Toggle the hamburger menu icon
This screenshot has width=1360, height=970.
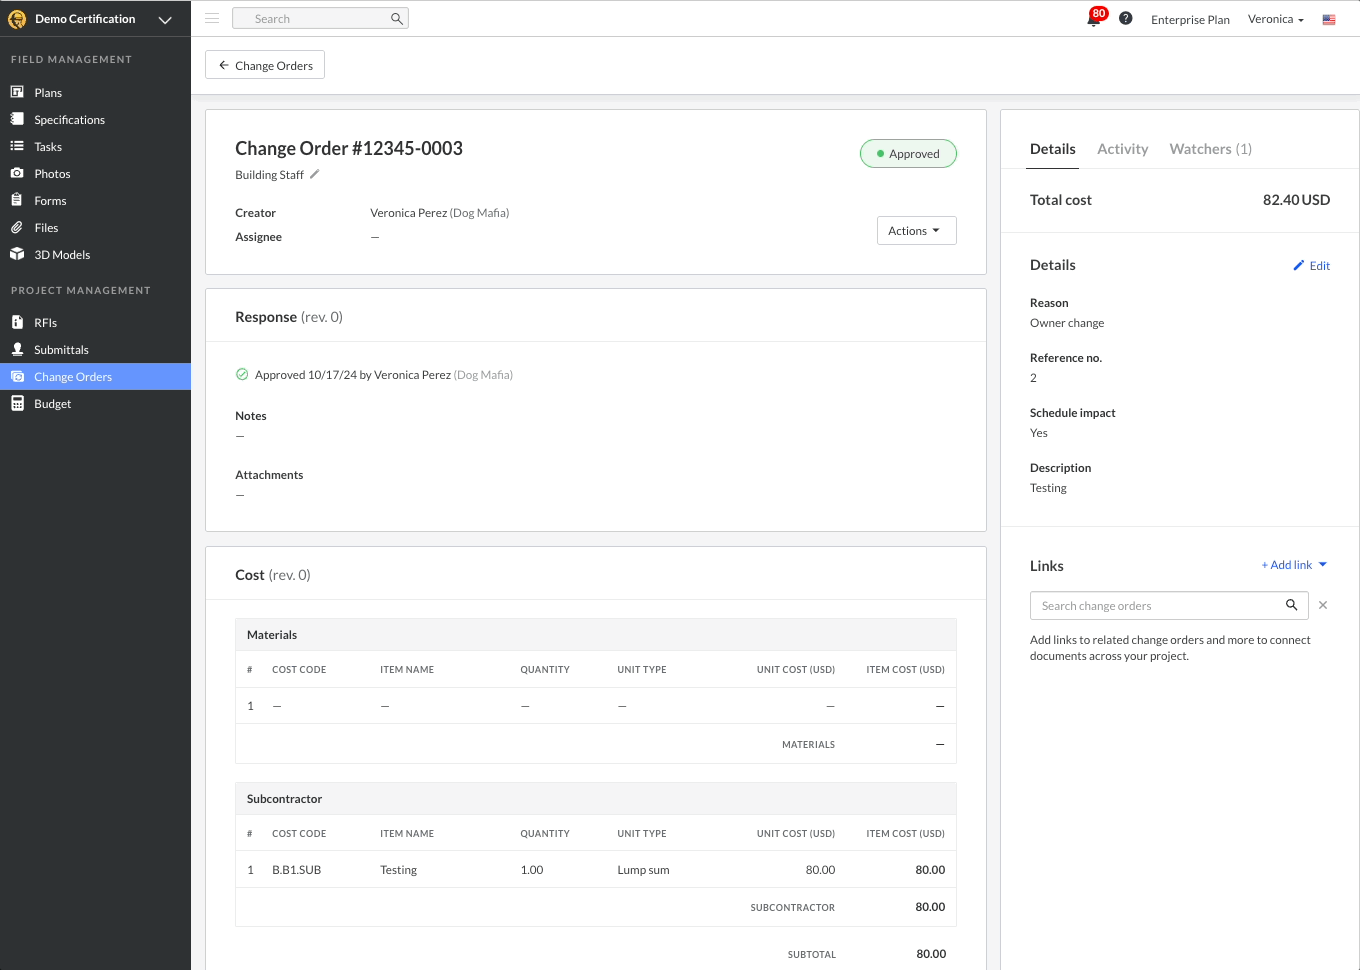(x=212, y=18)
